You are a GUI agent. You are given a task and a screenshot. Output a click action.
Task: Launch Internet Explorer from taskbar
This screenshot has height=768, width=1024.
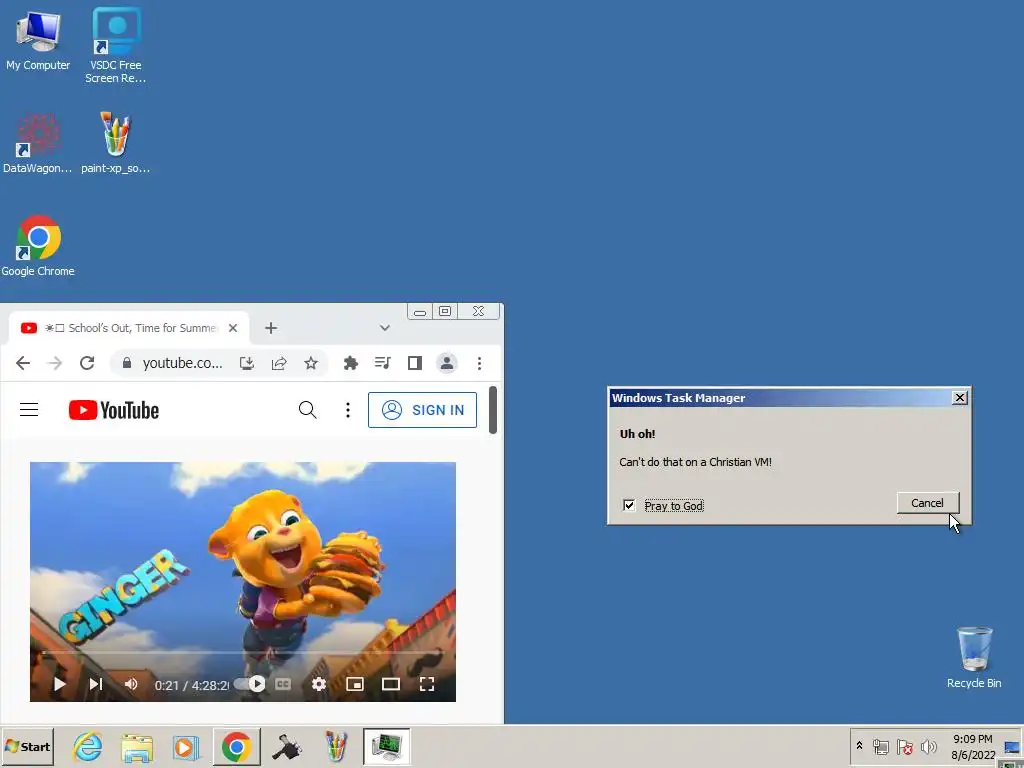click(88, 746)
